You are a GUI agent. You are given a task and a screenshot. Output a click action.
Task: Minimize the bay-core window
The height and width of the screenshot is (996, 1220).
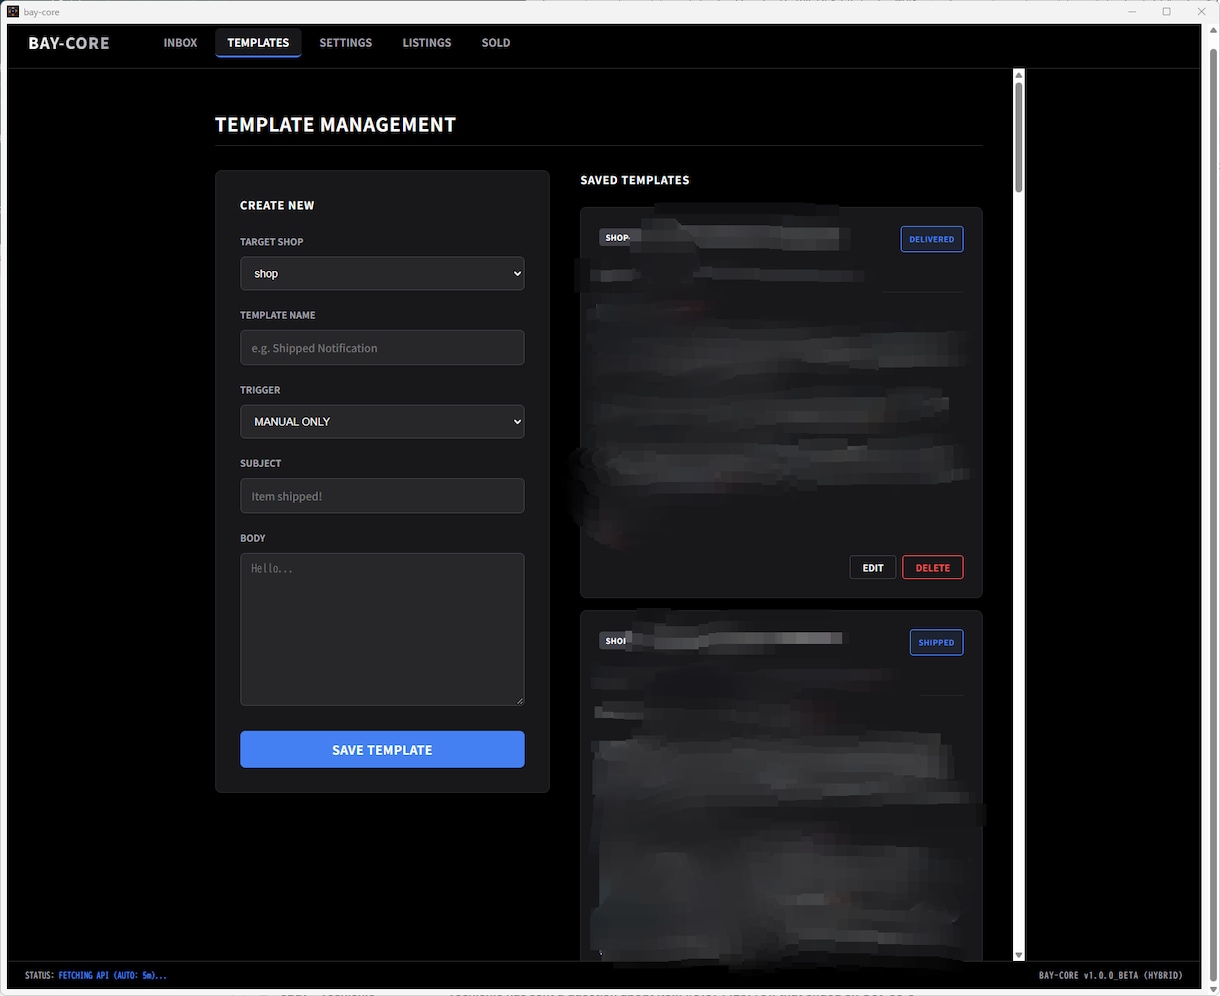tap(1132, 12)
